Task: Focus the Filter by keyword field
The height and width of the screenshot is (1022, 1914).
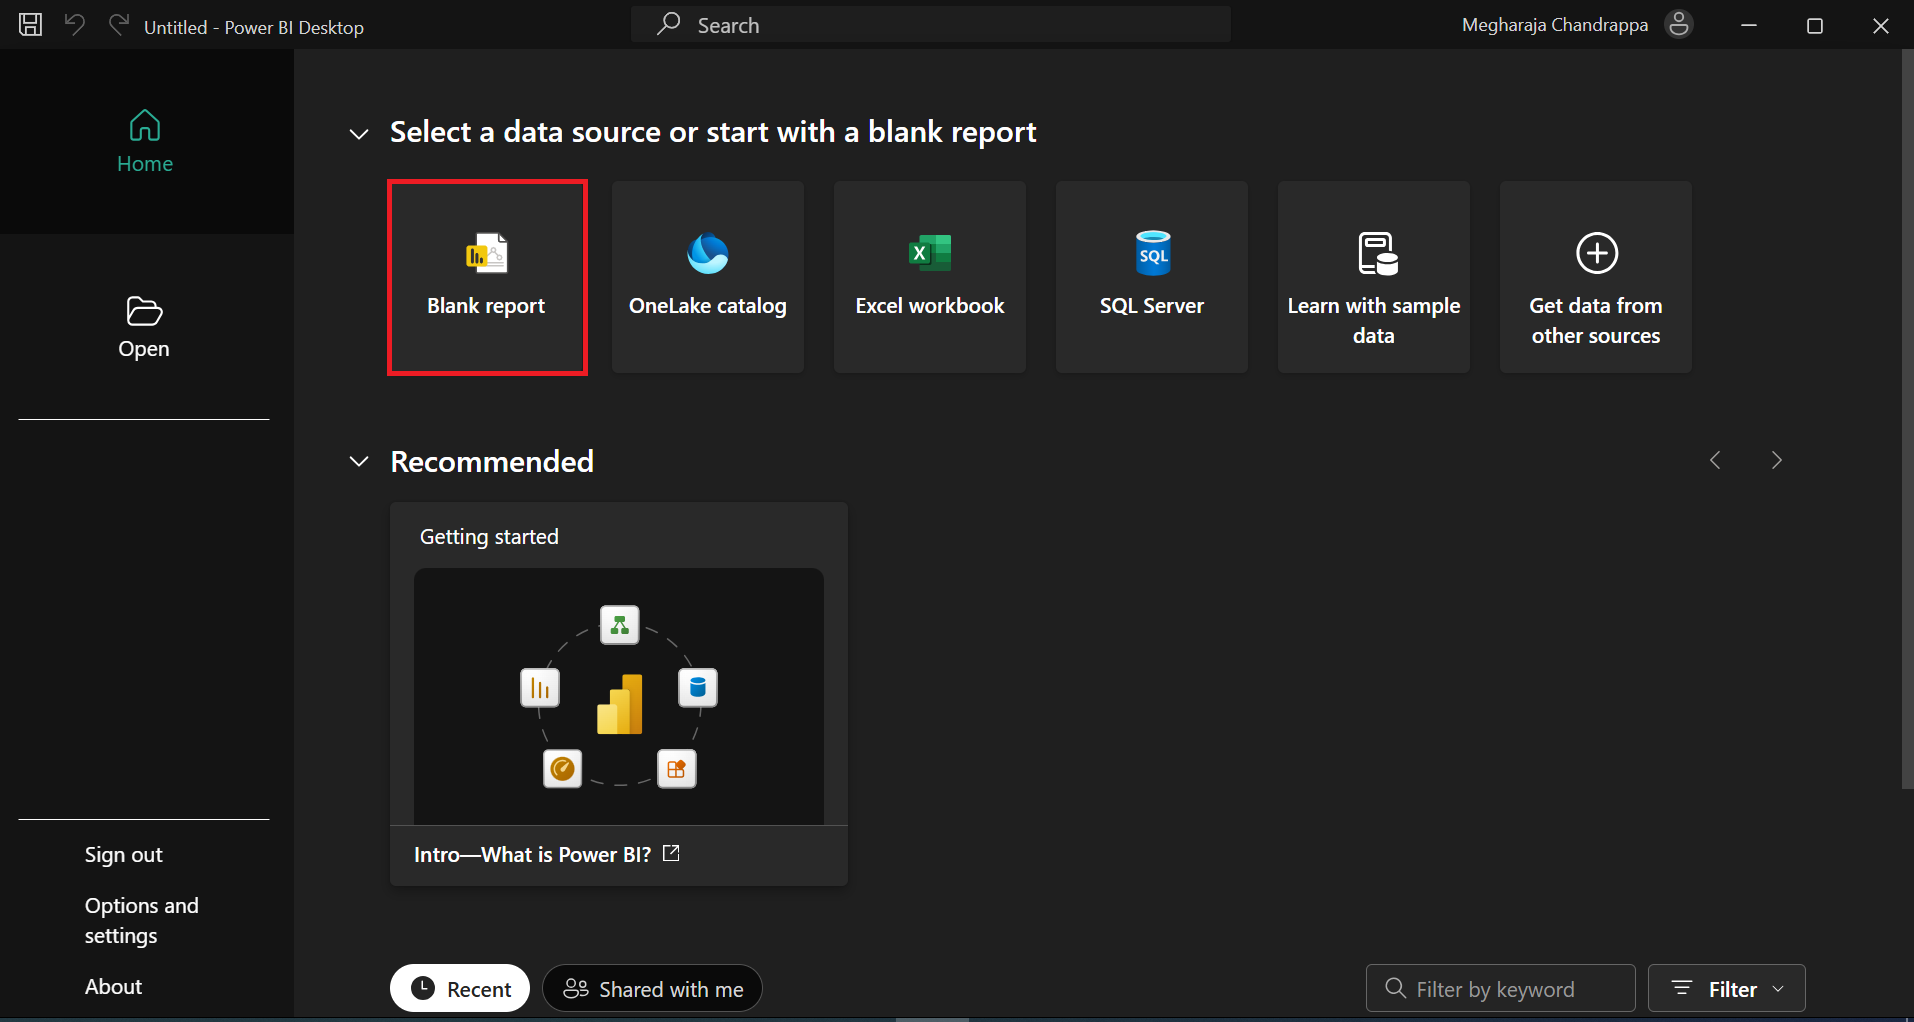Action: pos(1500,989)
